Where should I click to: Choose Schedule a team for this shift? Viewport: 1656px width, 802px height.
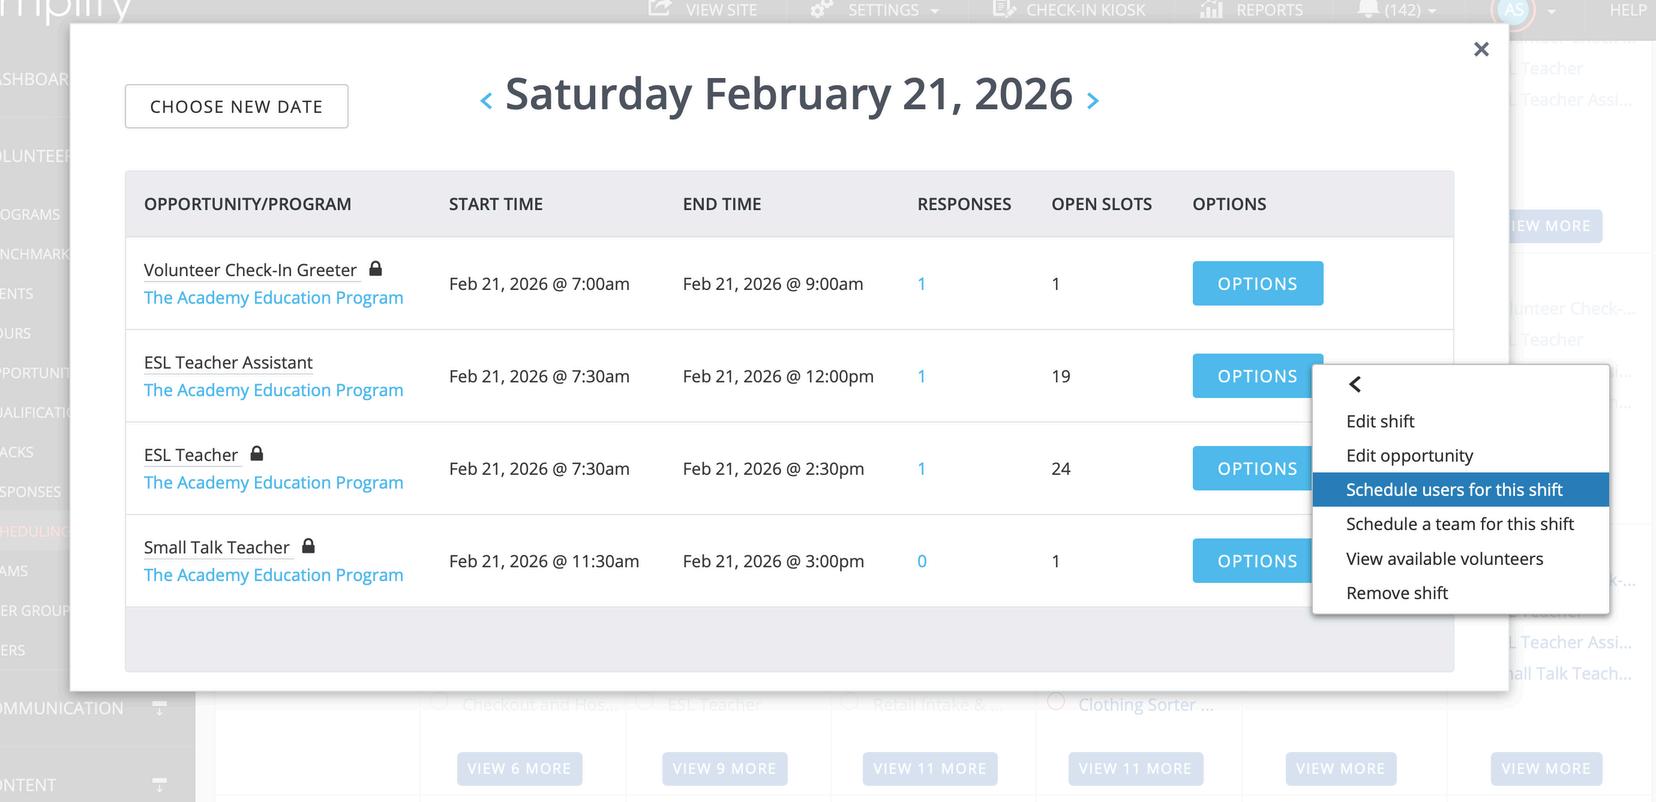1459,524
